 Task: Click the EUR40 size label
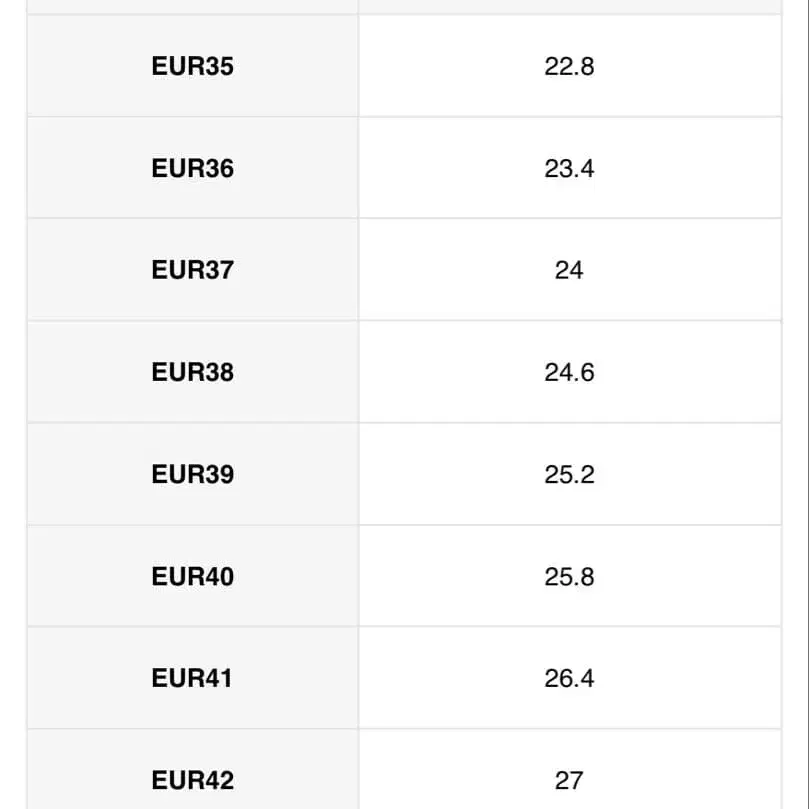(193, 576)
